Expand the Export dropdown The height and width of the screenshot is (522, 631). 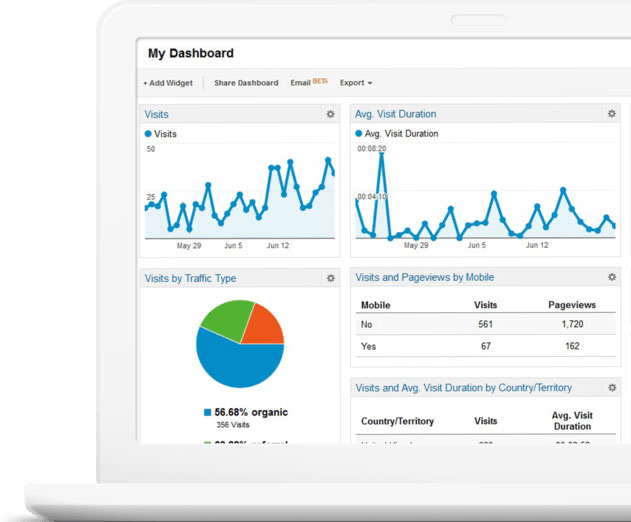356,83
